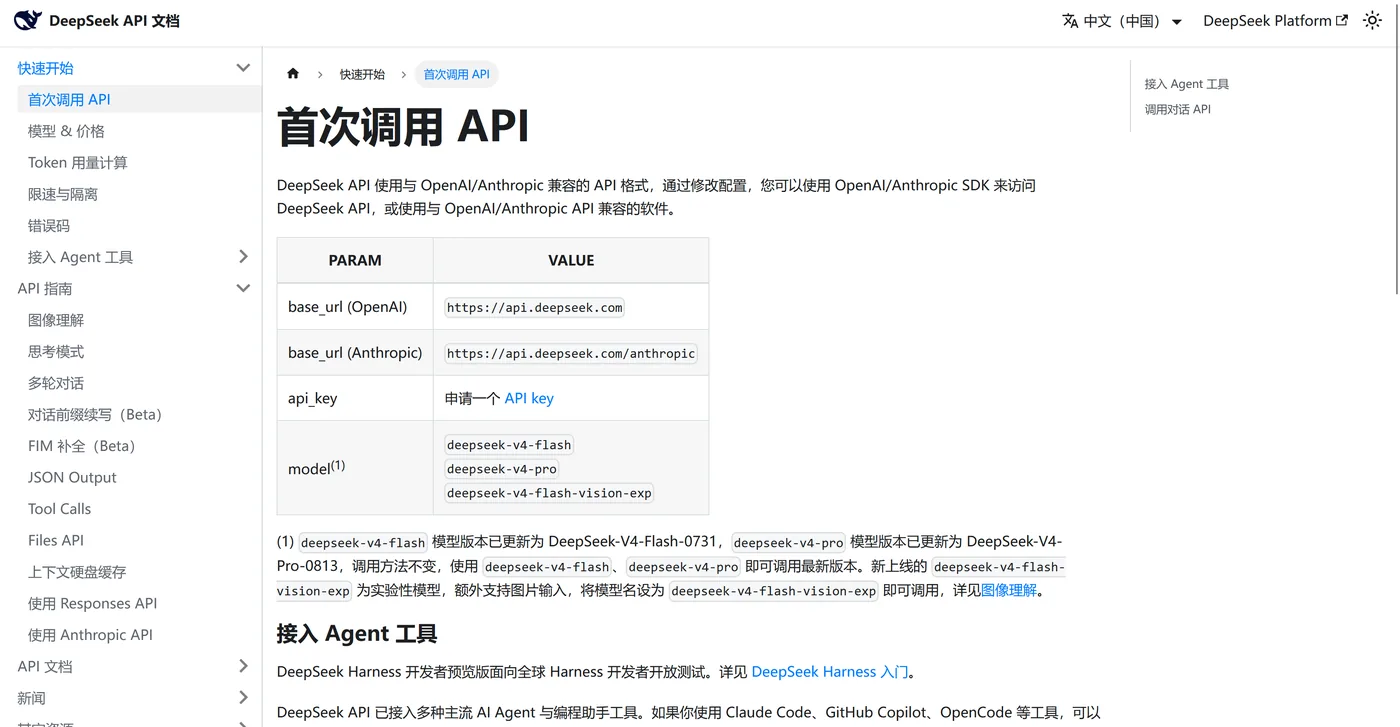Click the translate language icon
This screenshot has width=1400, height=727.
[1070, 21]
